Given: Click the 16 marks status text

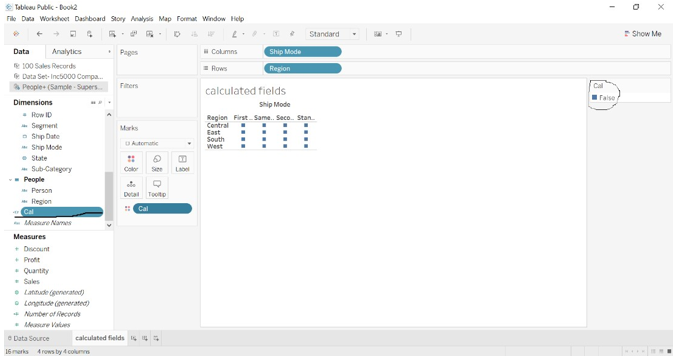Looking at the screenshot, I should pyautogui.click(x=17, y=352).
